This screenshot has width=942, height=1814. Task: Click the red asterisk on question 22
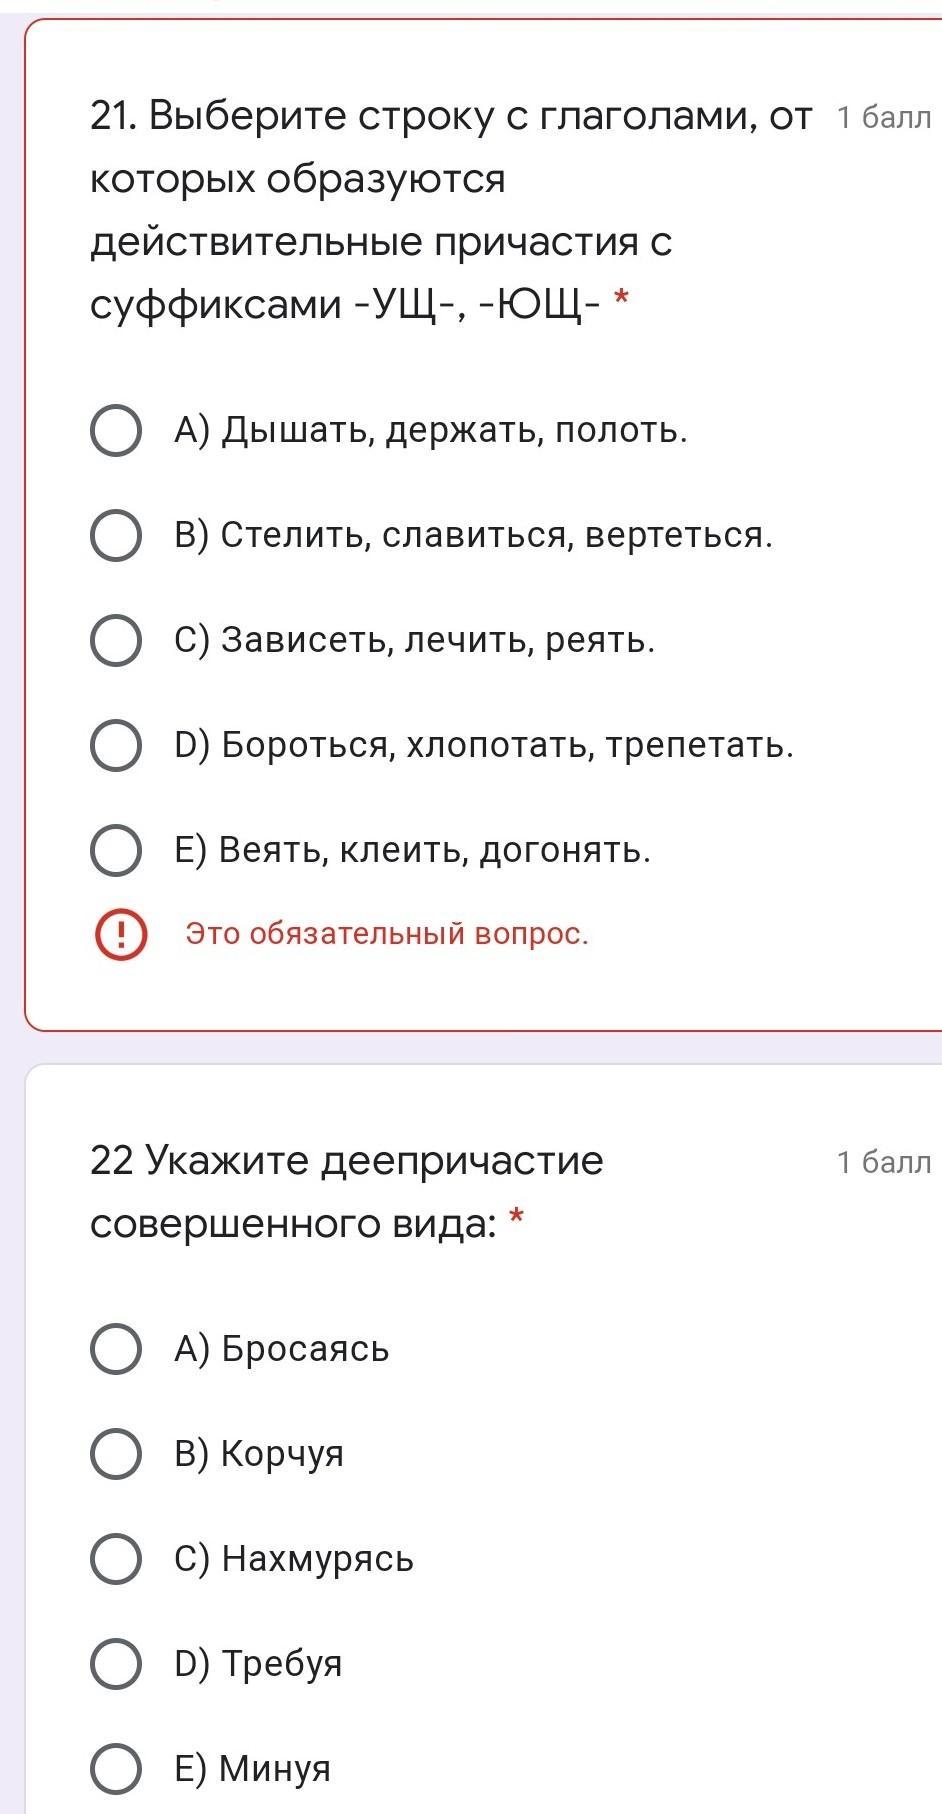[516, 1217]
